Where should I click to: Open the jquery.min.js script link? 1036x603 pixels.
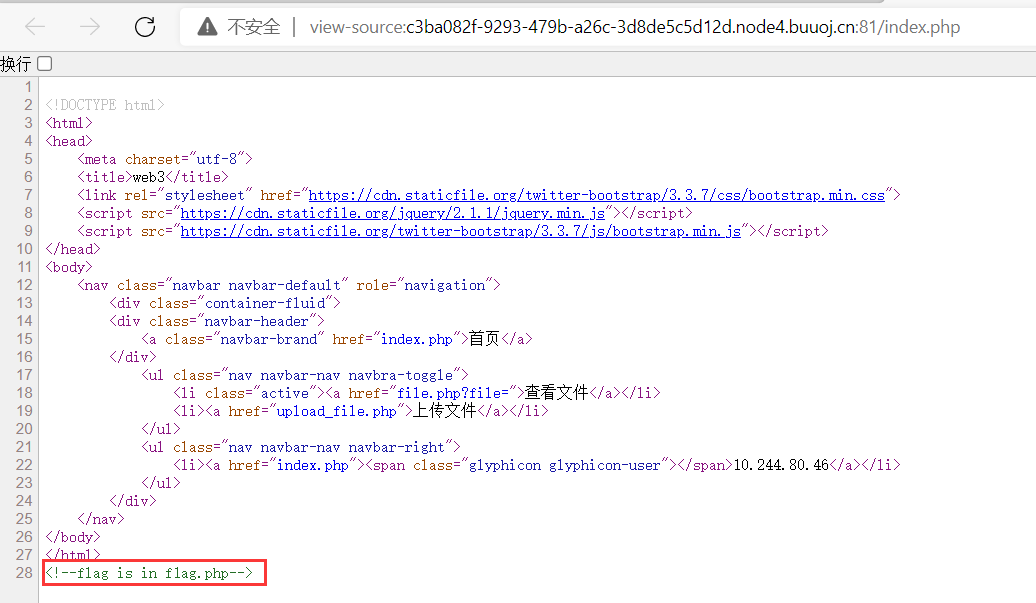point(392,213)
